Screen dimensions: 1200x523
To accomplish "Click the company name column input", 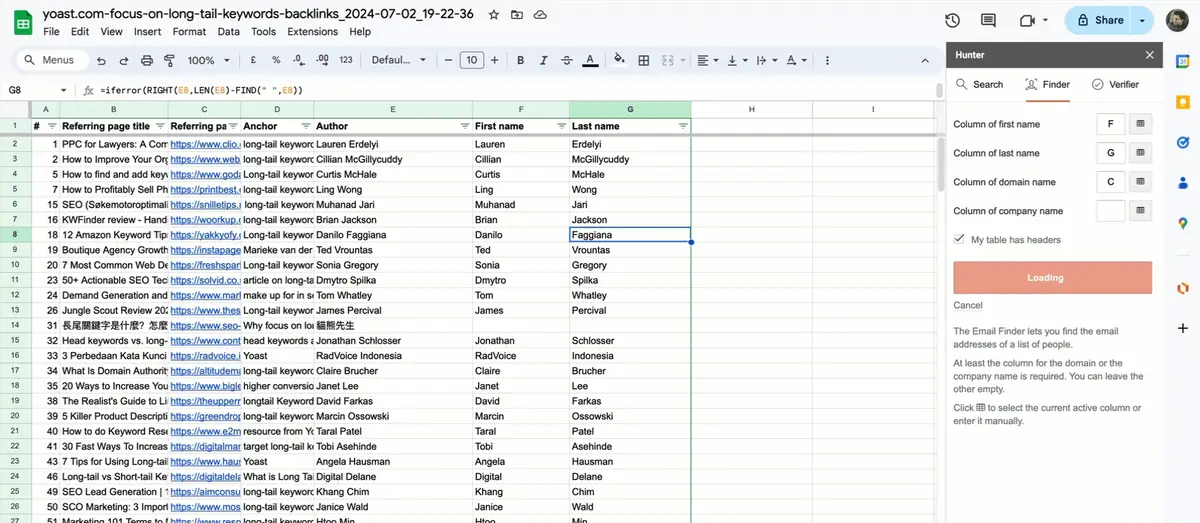I will [x=1111, y=211].
